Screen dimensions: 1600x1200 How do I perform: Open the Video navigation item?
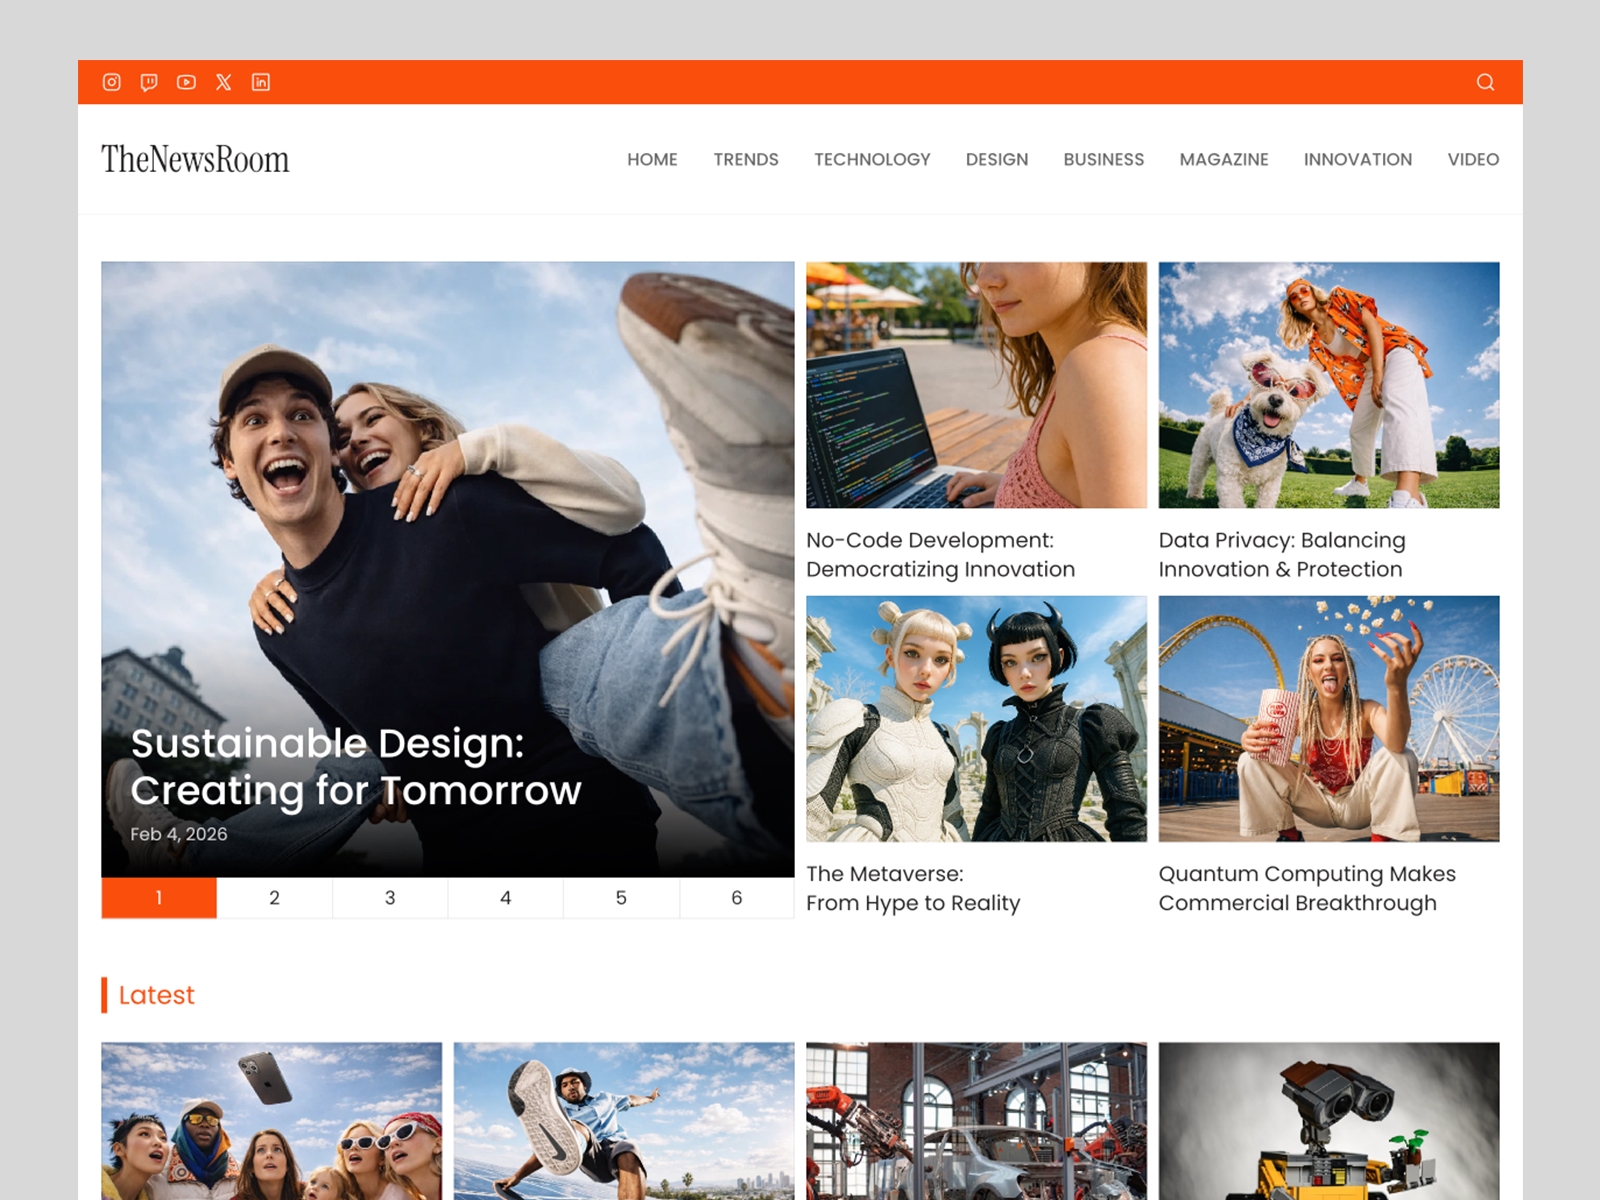1472,159
